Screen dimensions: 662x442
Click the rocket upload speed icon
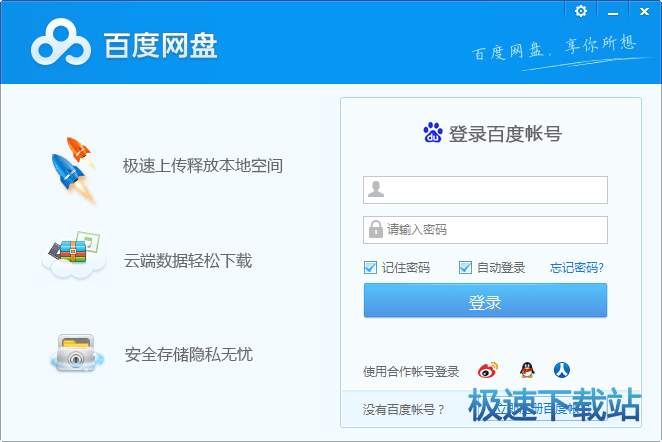[75, 170]
